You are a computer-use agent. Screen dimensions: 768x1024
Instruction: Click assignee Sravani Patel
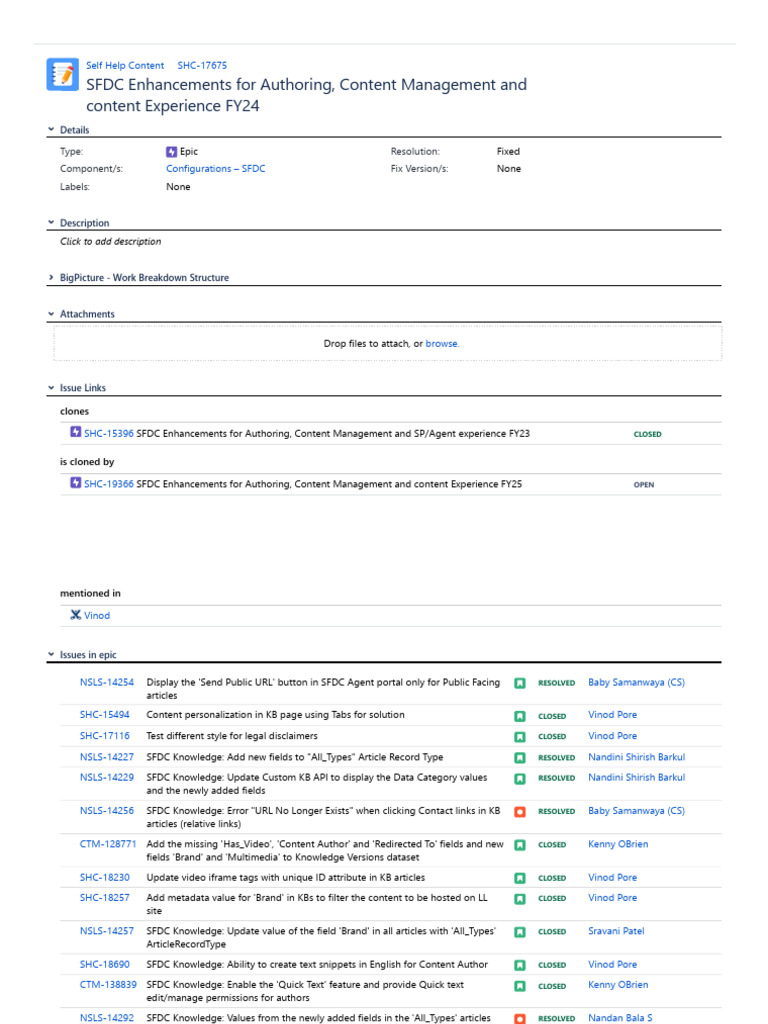616,931
